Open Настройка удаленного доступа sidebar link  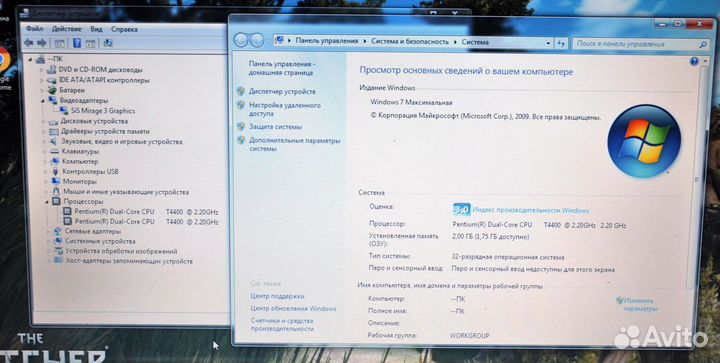(x=285, y=109)
